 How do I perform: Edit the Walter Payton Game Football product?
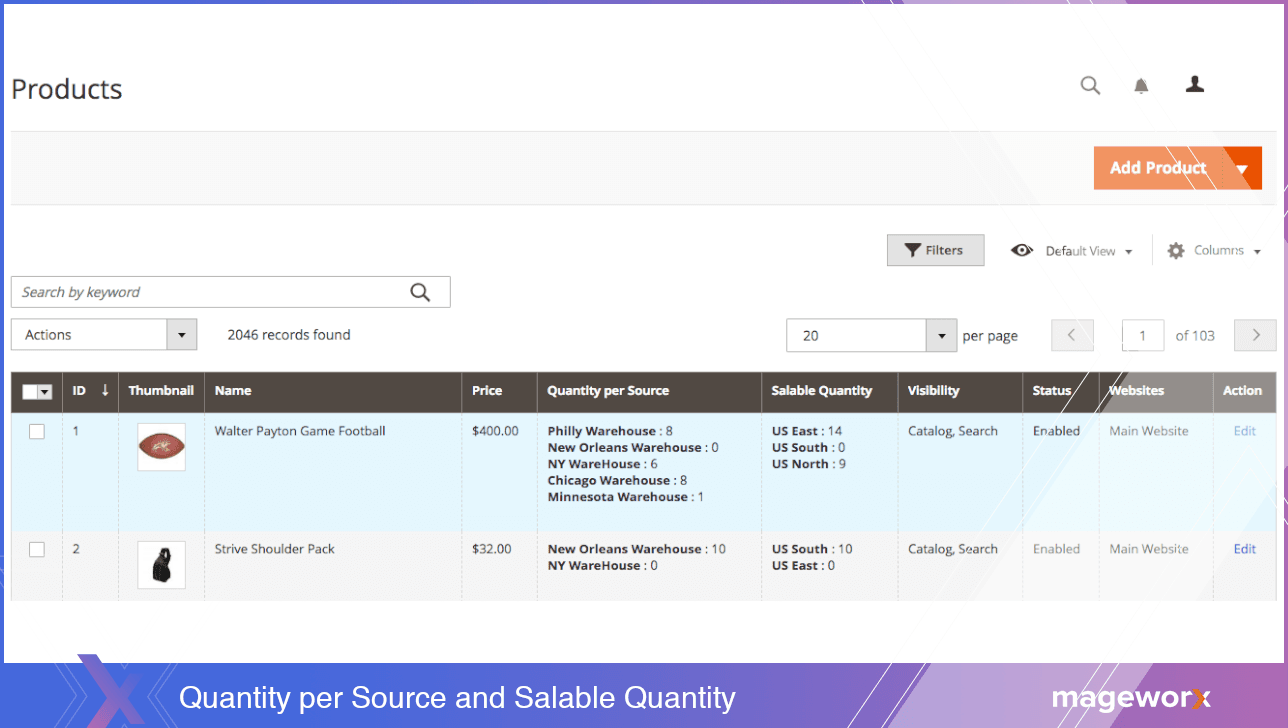click(x=1243, y=431)
